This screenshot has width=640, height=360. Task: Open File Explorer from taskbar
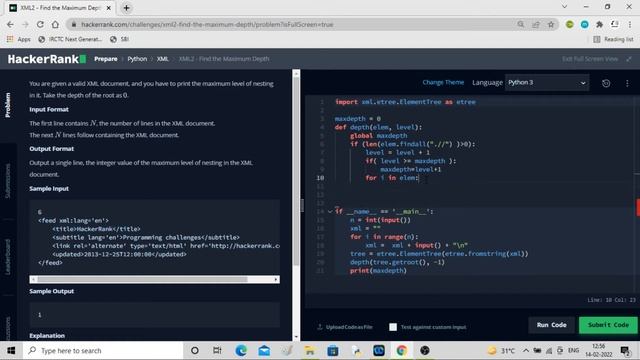click(x=310, y=351)
